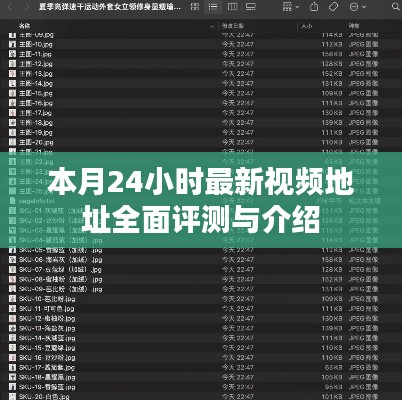This screenshot has width=402, height=400.
Task: Switch to icon grid view
Action: pyautogui.click(x=195, y=7)
